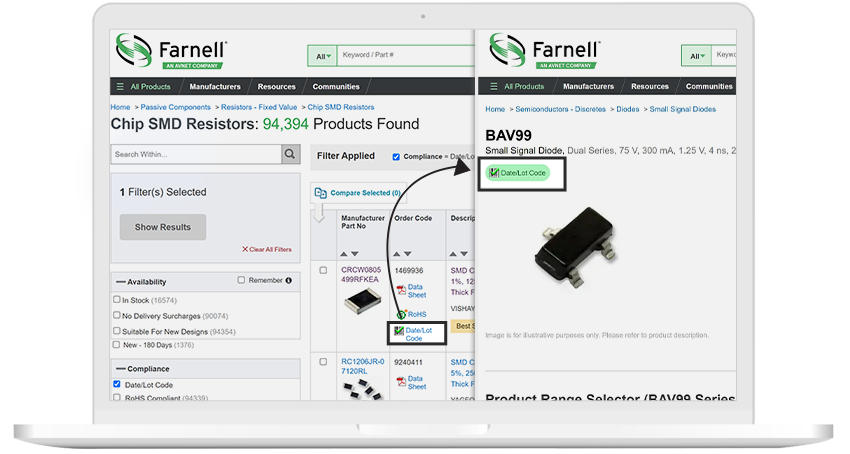Screen dimensions: 850x454
Task: Click the Remember info icon
Action: [289, 281]
